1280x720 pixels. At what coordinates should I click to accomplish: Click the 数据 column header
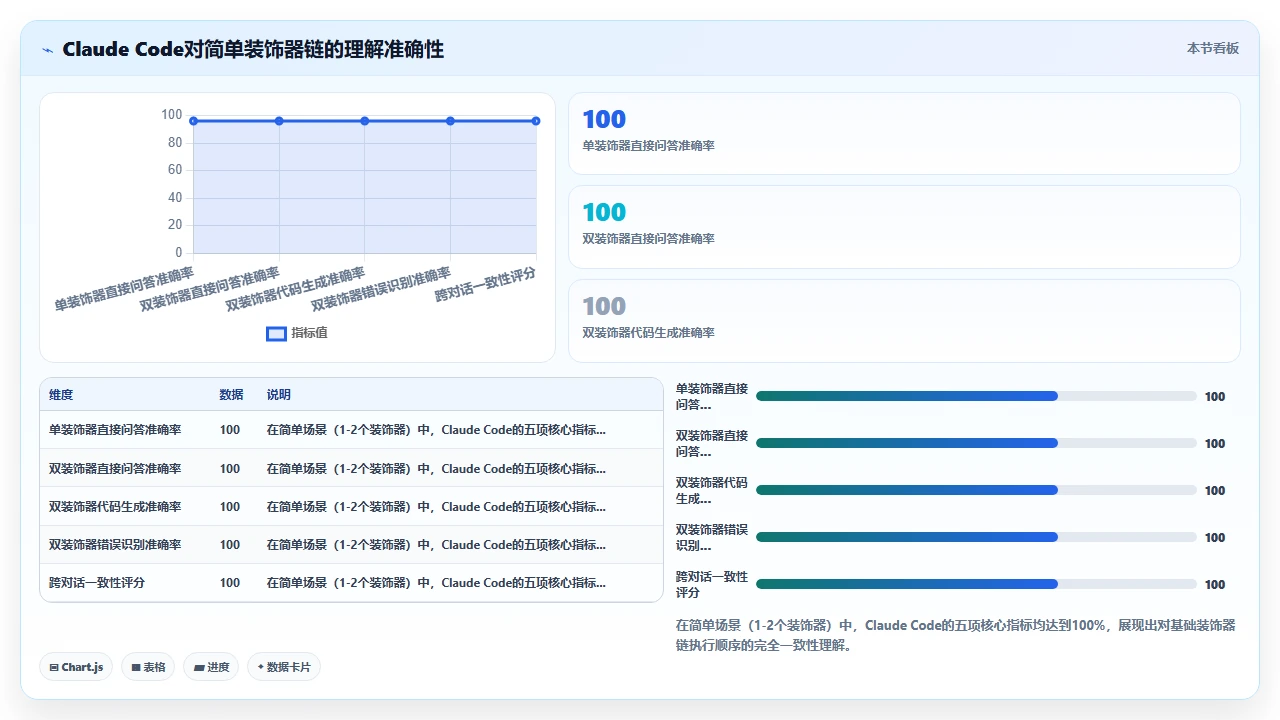point(231,395)
